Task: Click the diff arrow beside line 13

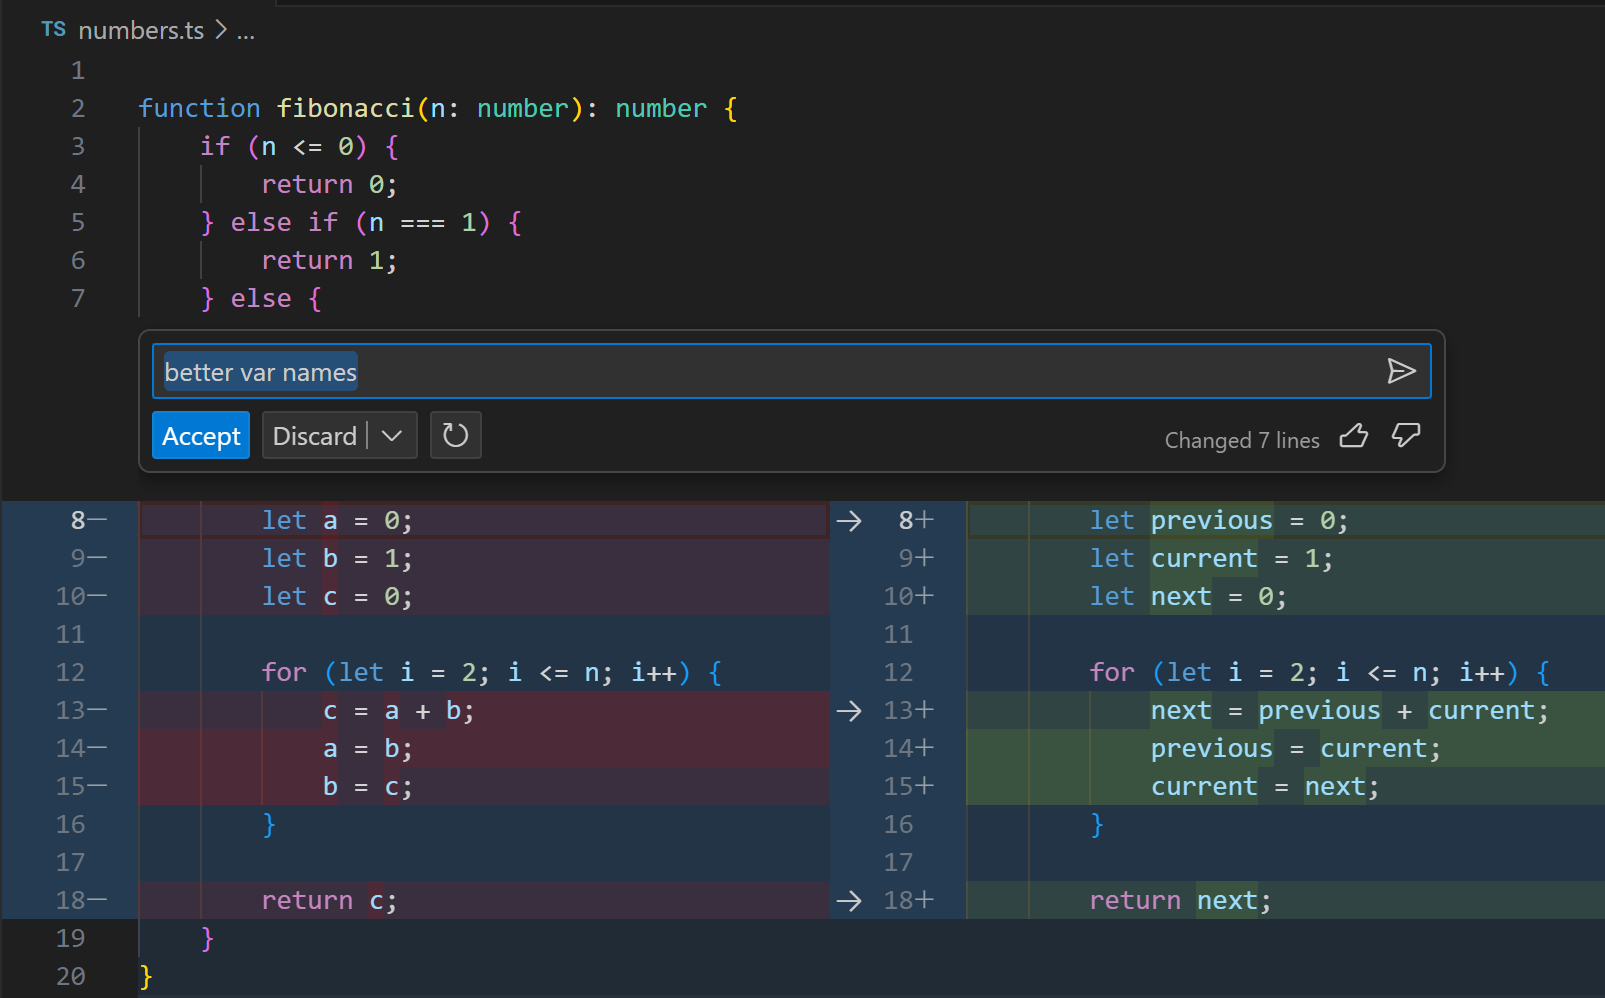Action: [849, 710]
